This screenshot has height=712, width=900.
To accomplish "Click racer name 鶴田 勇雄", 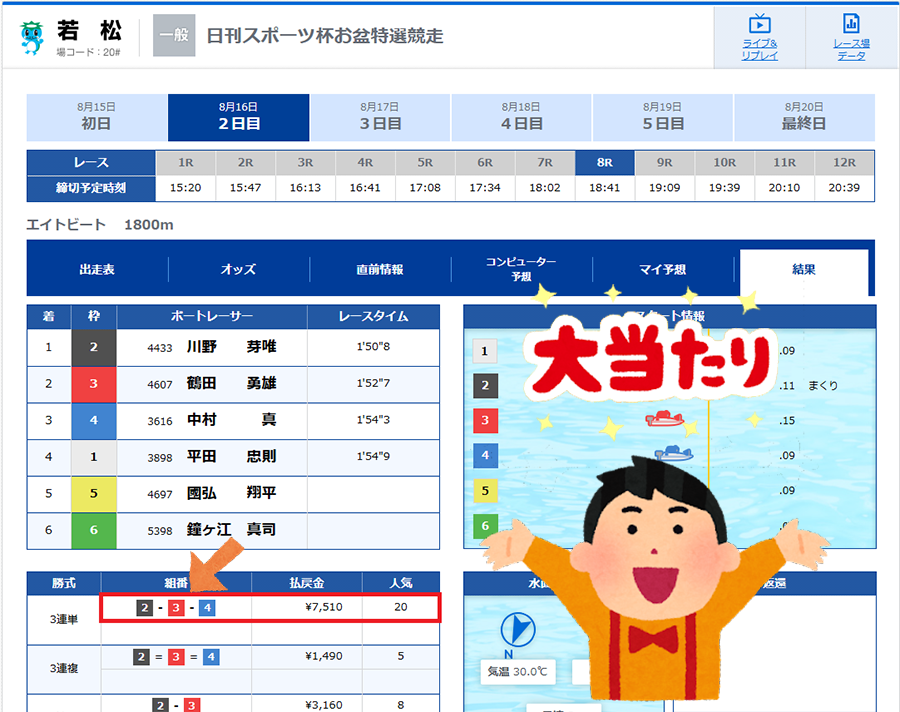I will pyautogui.click(x=231, y=383).
